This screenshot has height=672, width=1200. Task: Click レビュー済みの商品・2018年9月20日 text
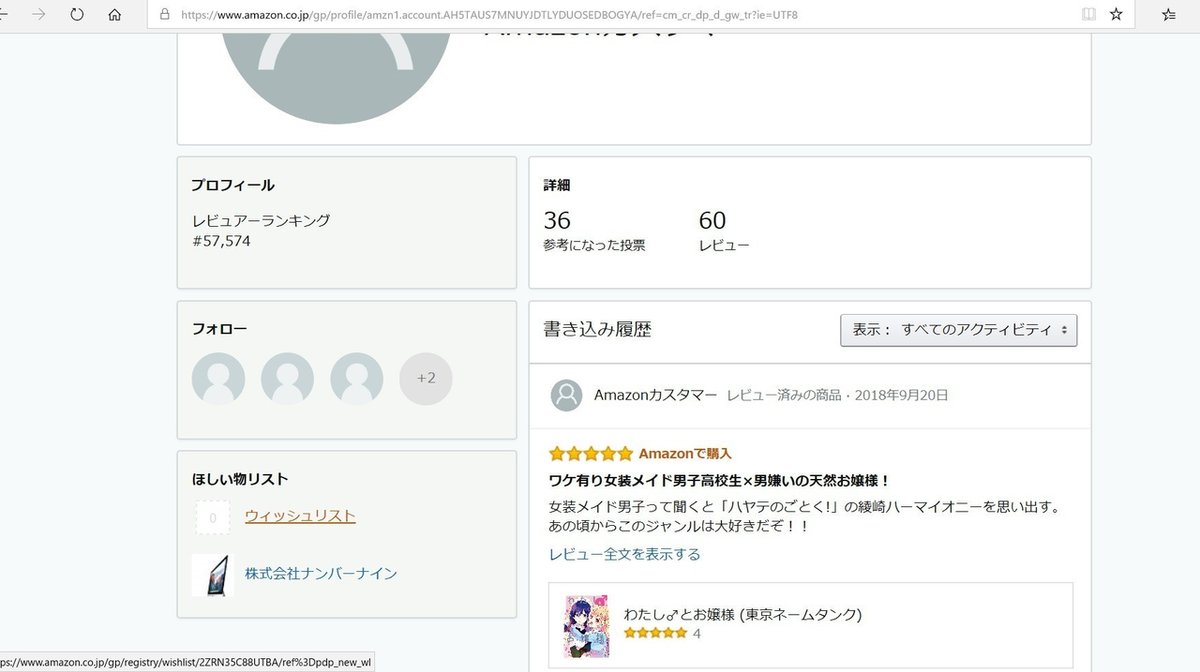837,395
